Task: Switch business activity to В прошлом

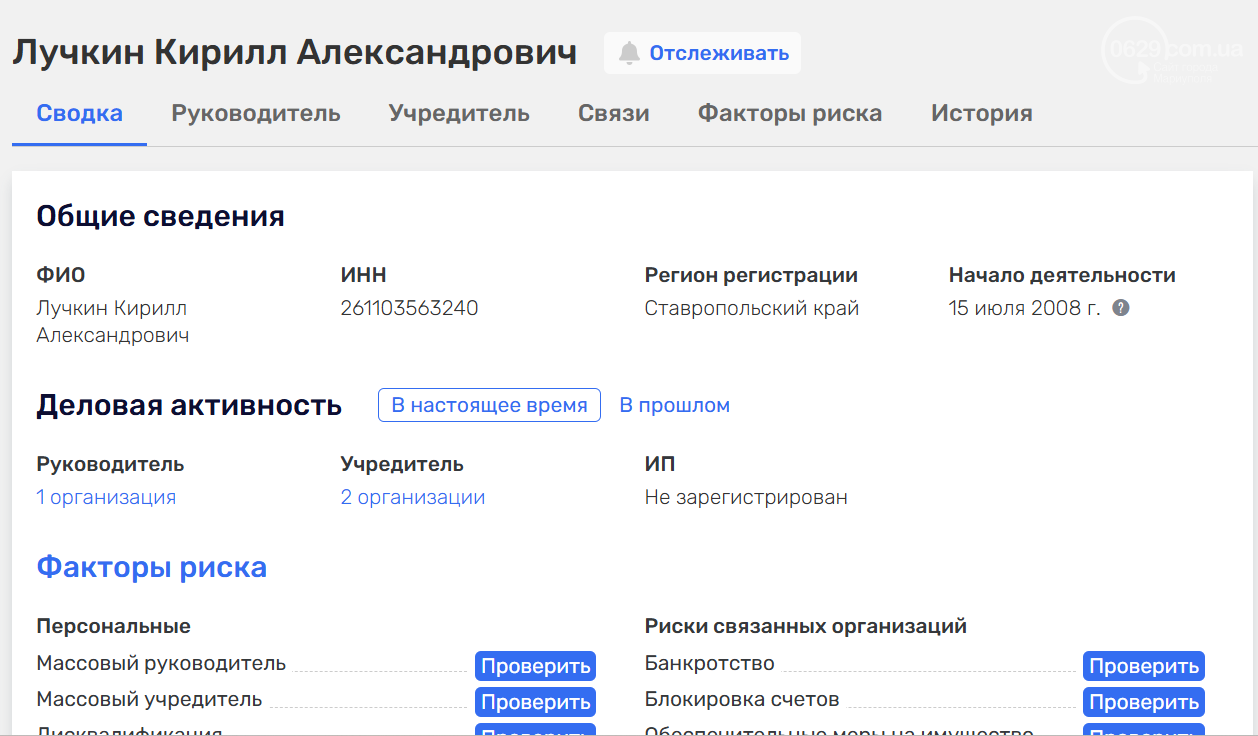Action: click(675, 405)
